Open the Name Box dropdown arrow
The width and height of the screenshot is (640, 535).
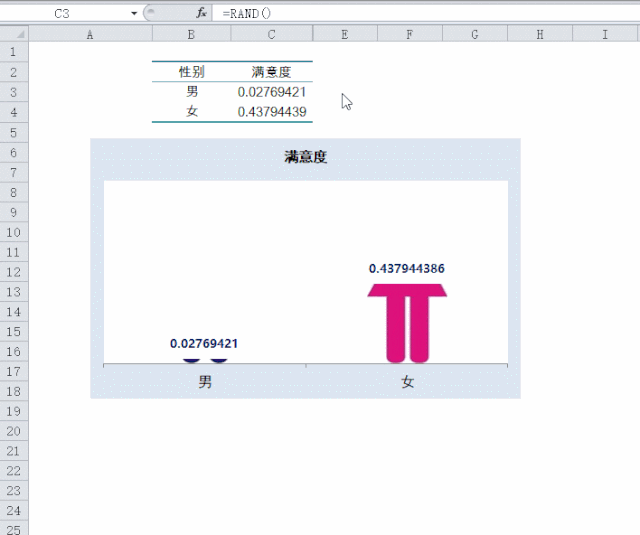134,13
